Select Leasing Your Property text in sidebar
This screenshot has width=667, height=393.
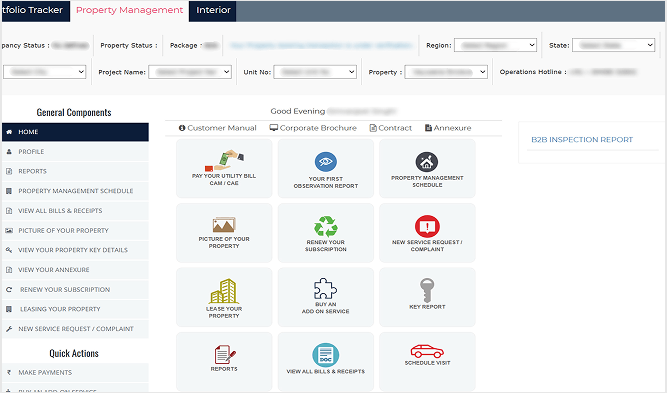pos(60,309)
